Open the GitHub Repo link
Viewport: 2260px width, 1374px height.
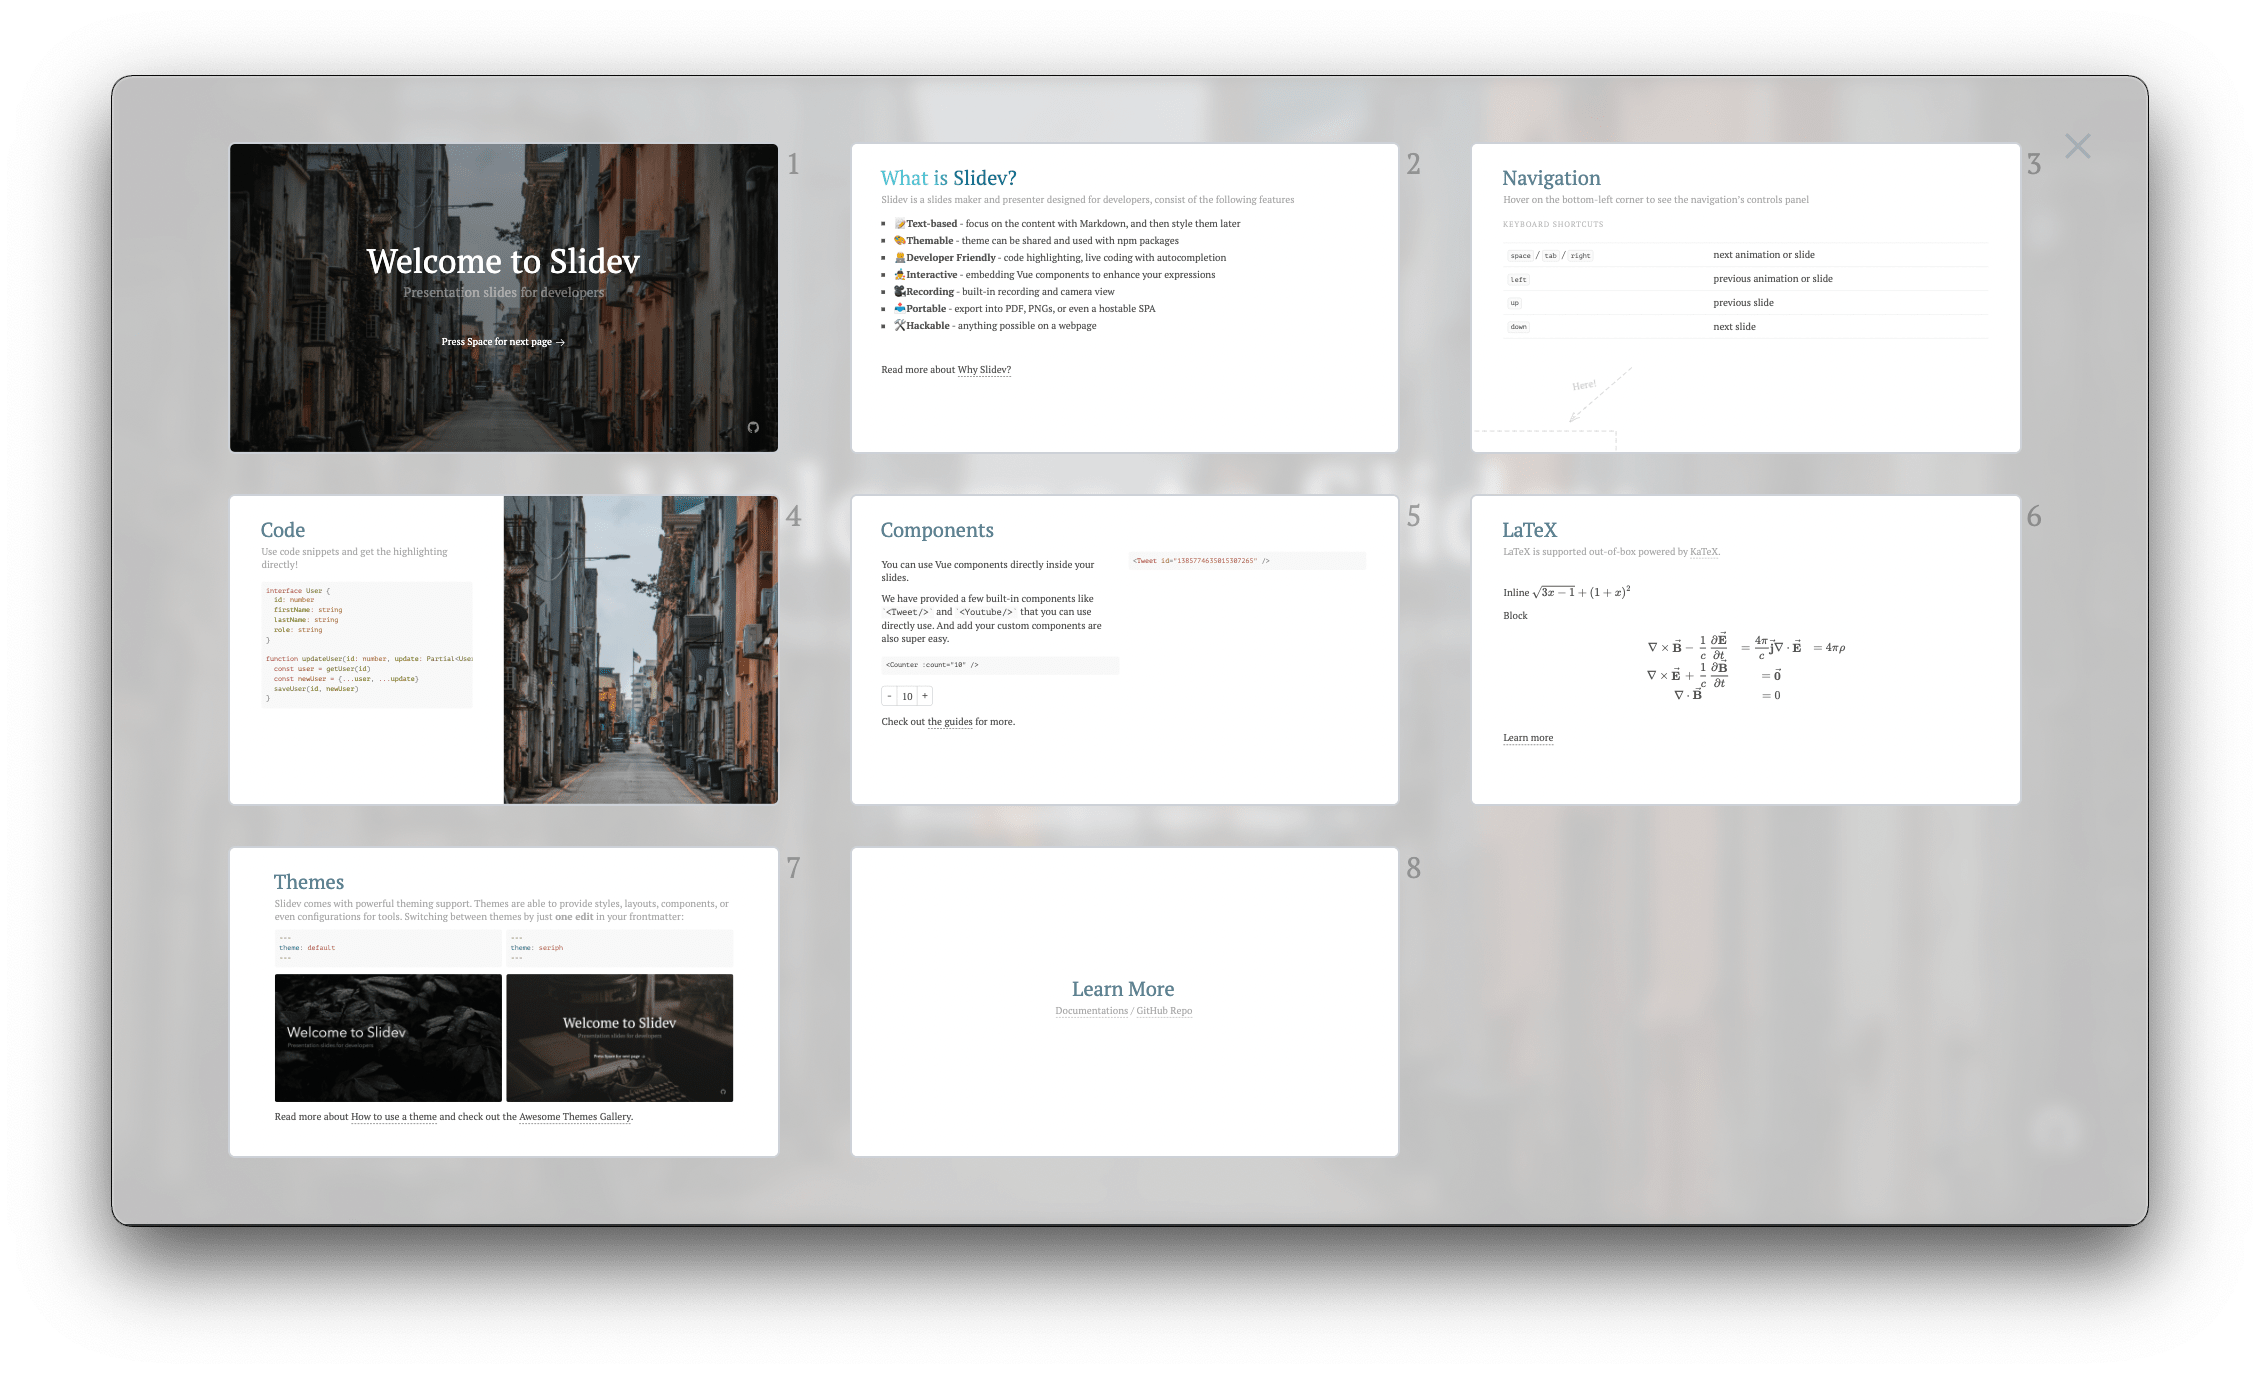point(1164,1011)
